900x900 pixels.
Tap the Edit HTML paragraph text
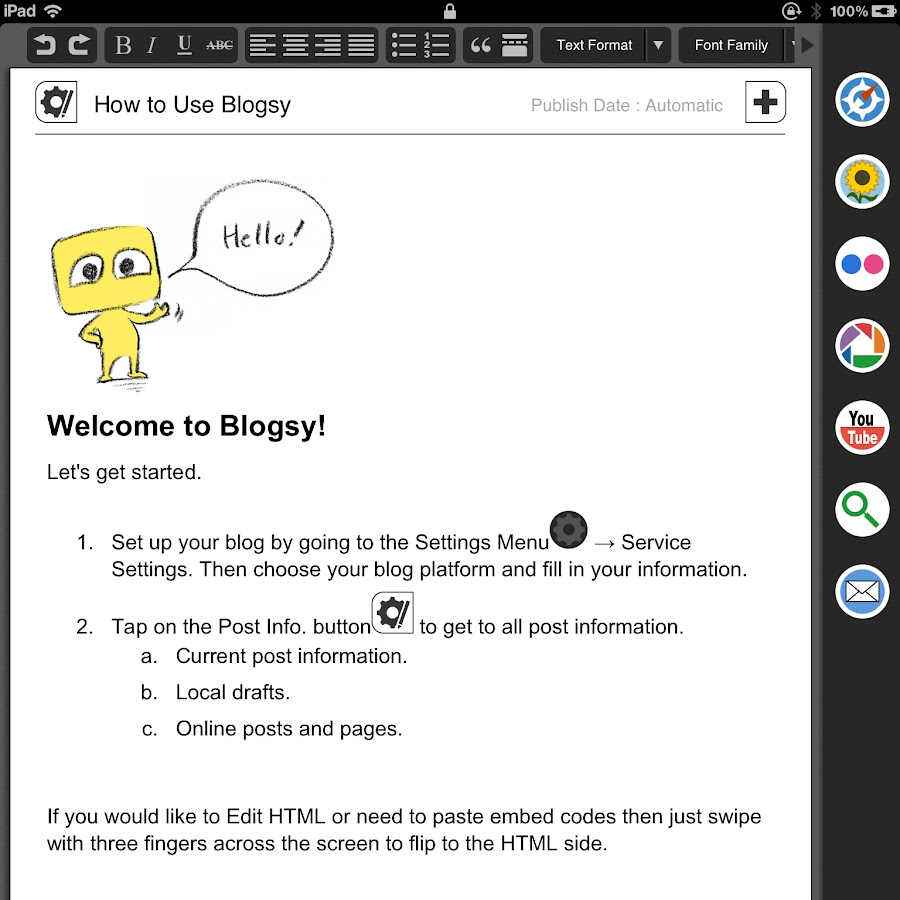click(x=404, y=830)
